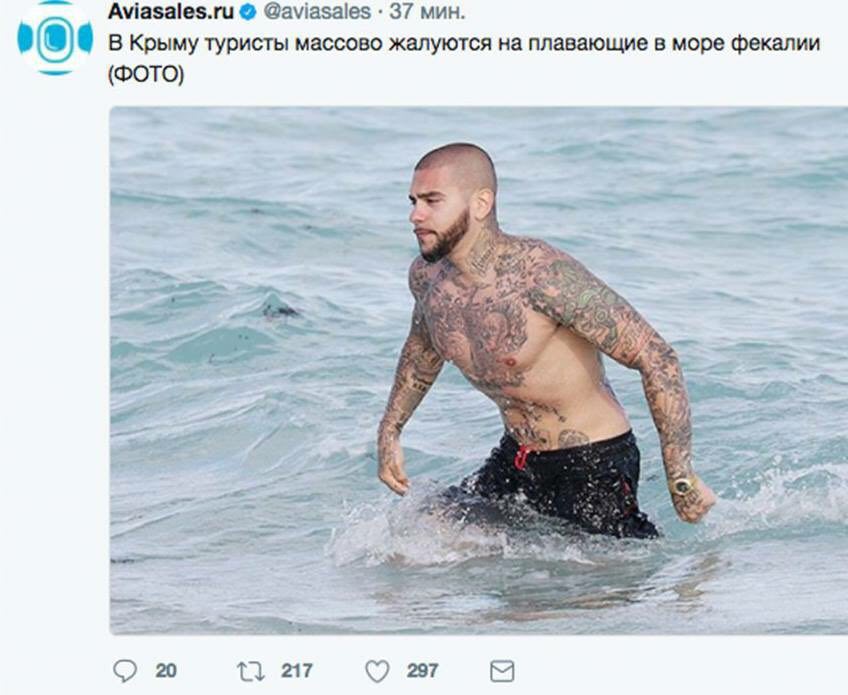View the like count 297
This screenshot has height=695, width=848.
coord(422,671)
